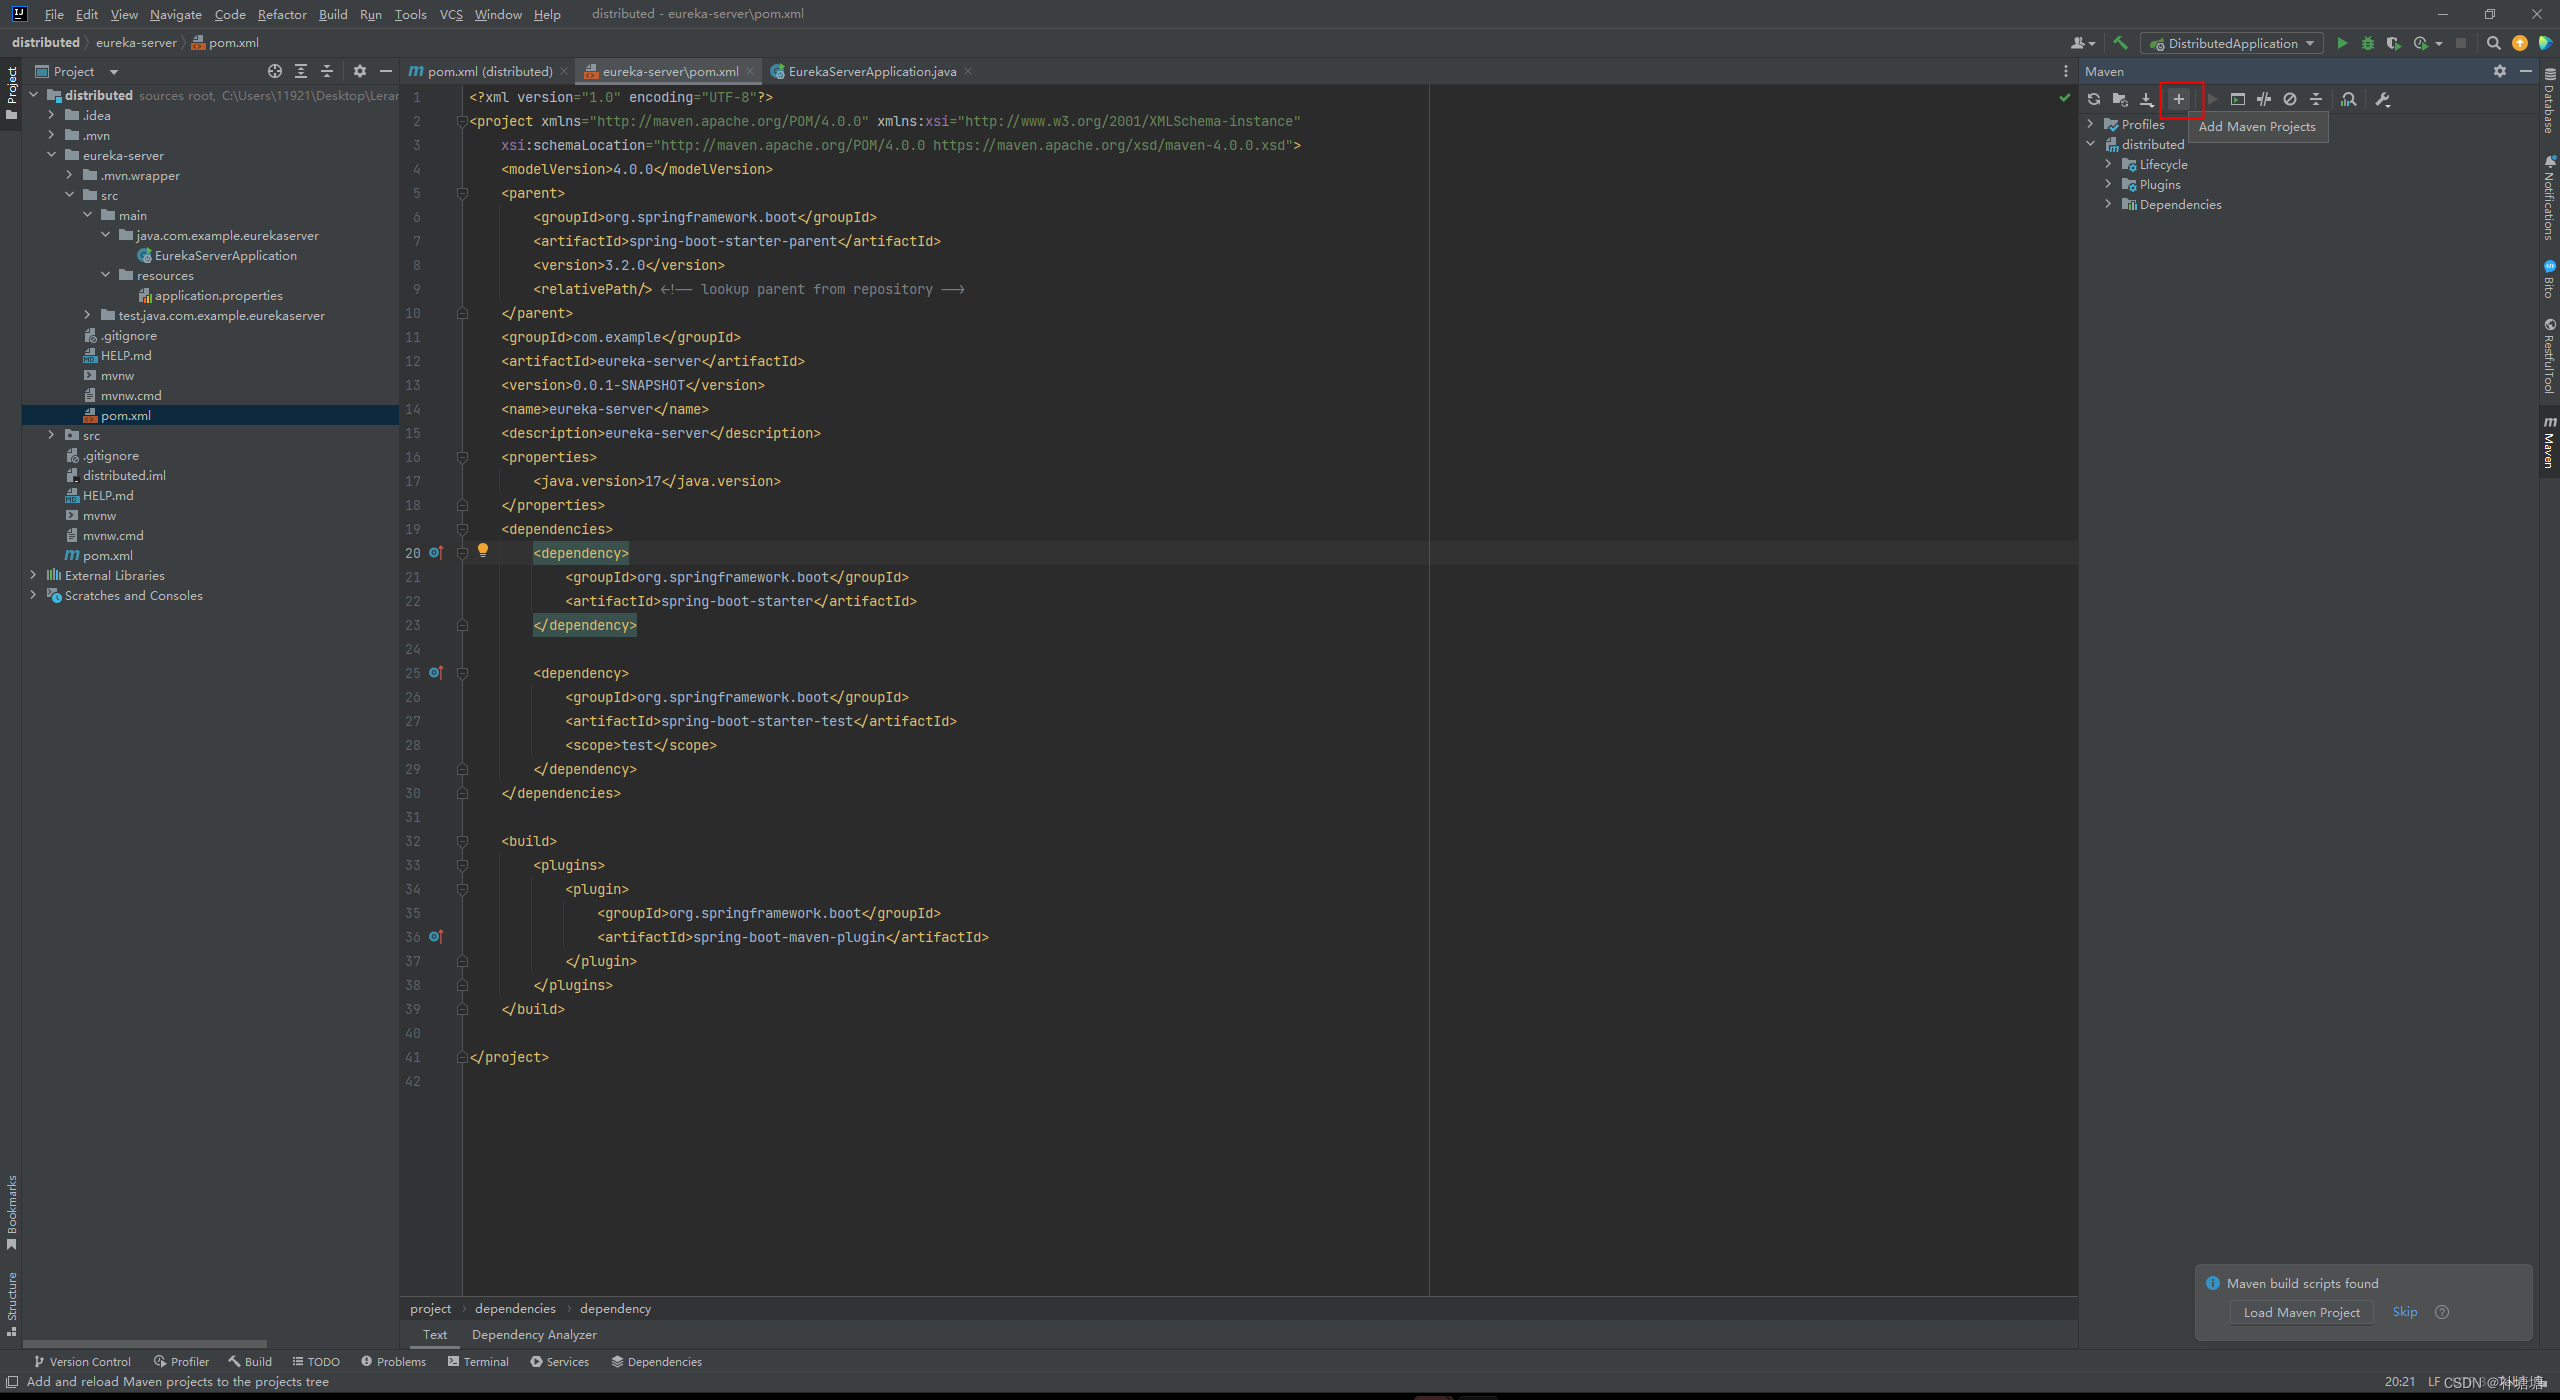
Task: Open Execute Maven Goal icon
Action: [x=2238, y=99]
